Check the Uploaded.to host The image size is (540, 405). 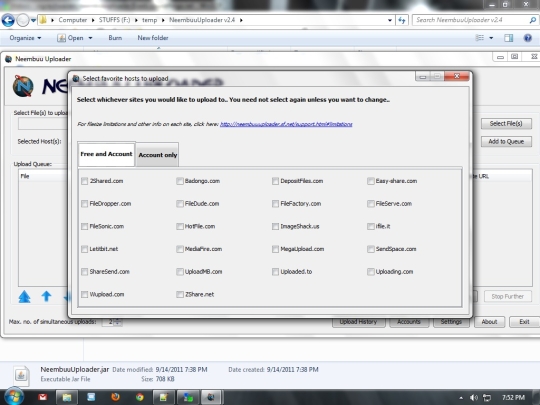point(275,272)
